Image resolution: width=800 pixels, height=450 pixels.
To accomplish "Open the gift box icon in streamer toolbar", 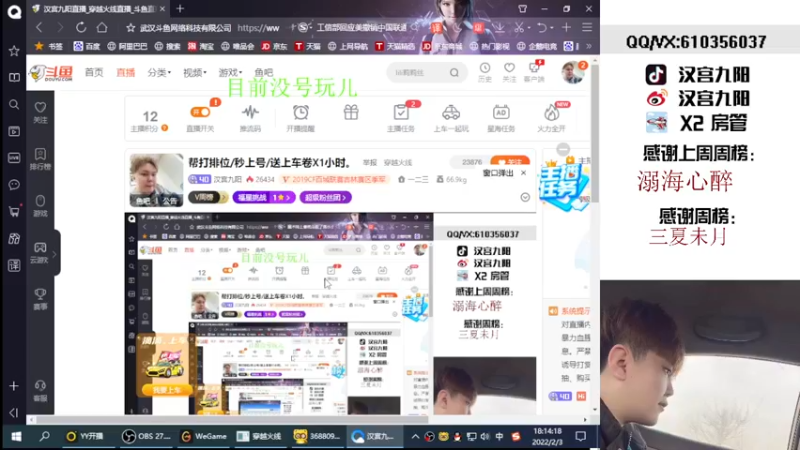I will coord(351,112).
